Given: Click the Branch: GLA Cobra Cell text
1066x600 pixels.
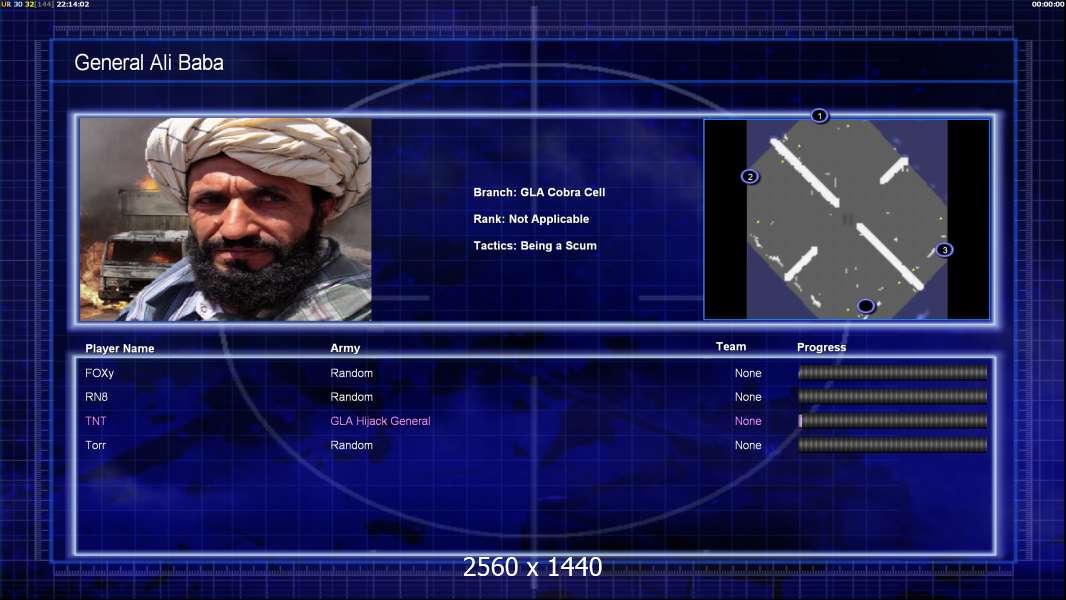Looking at the screenshot, I should tap(539, 192).
